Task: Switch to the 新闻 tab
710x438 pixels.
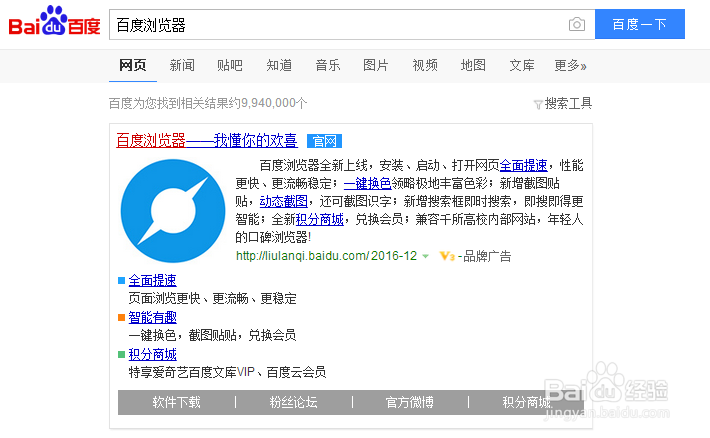Action: (x=182, y=65)
